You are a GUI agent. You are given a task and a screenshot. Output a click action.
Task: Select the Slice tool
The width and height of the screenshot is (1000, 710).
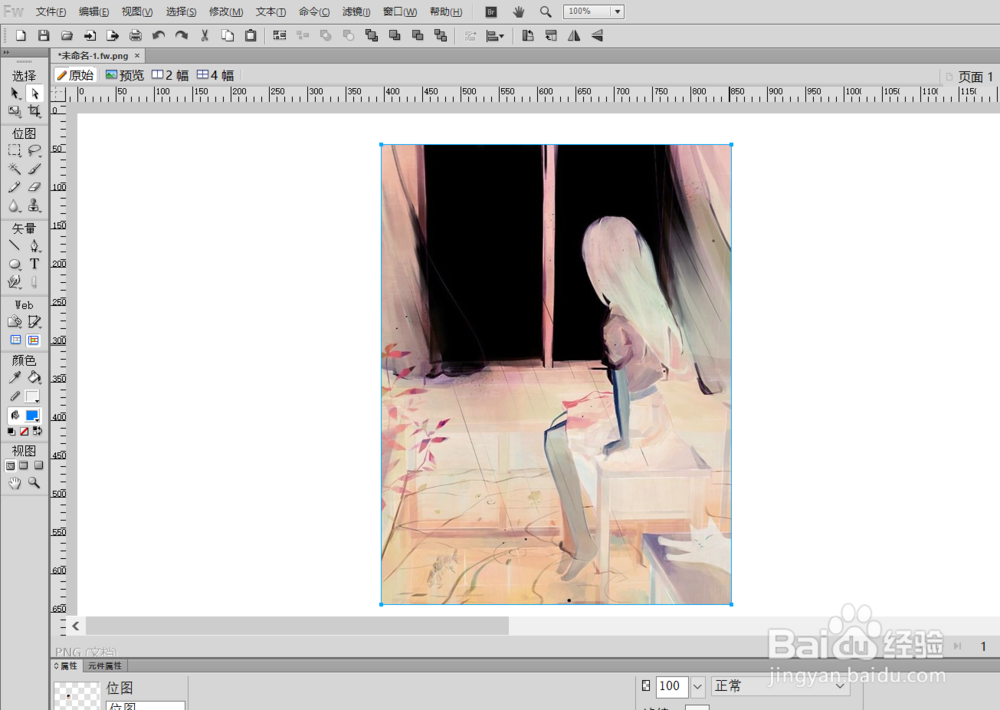coord(34,322)
